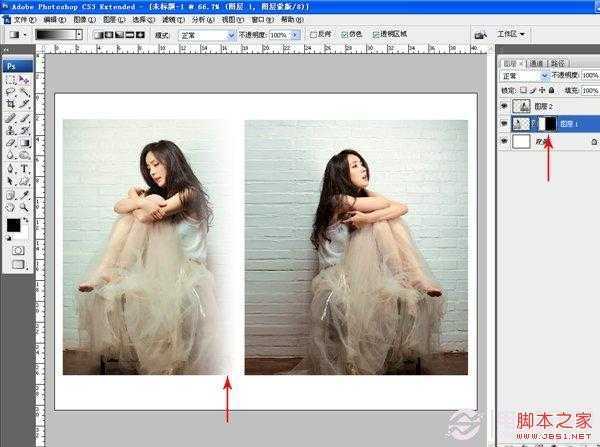This screenshot has width=600, height=447.
Task: Hide the 图层 2 layer visibility eye
Action: click(x=503, y=105)
